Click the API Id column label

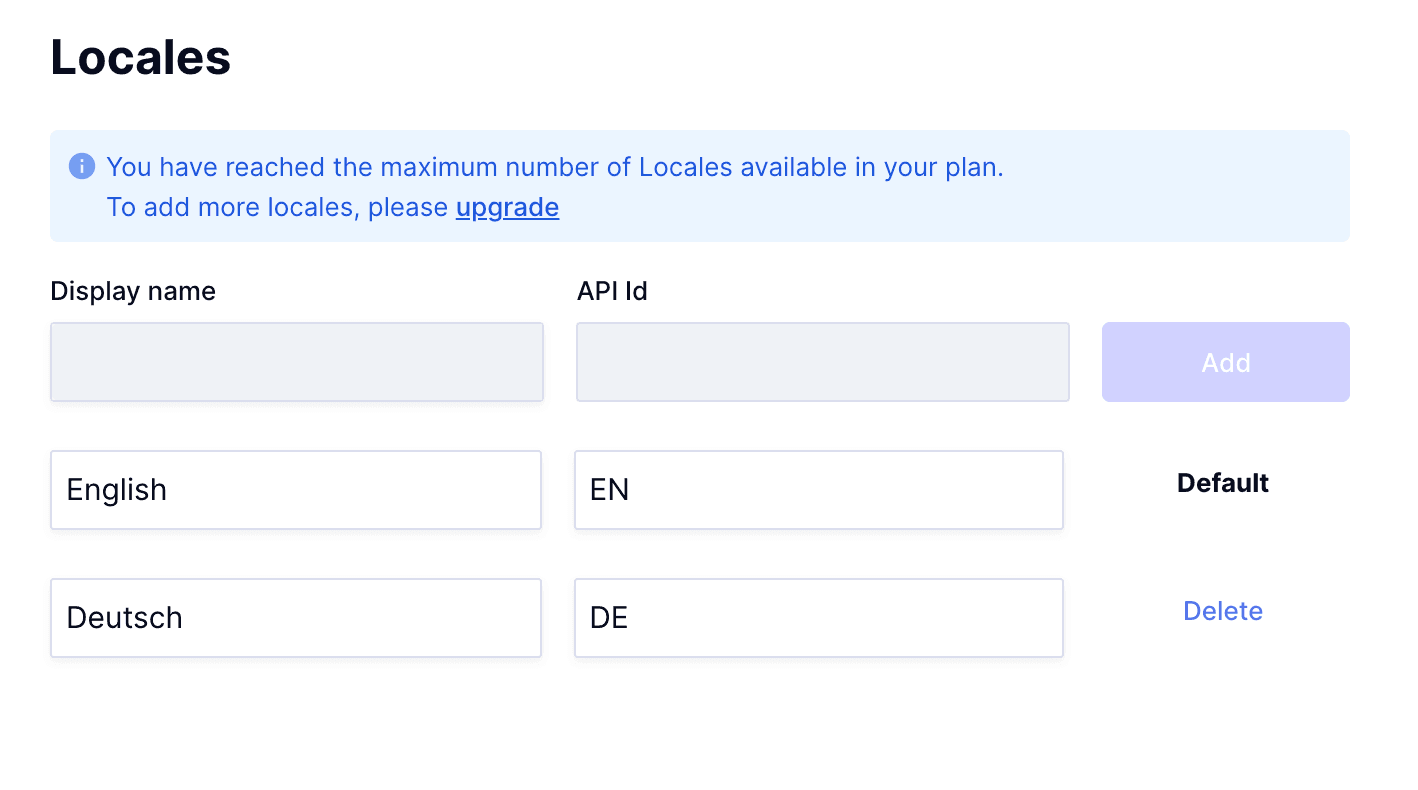pos(612,291)
